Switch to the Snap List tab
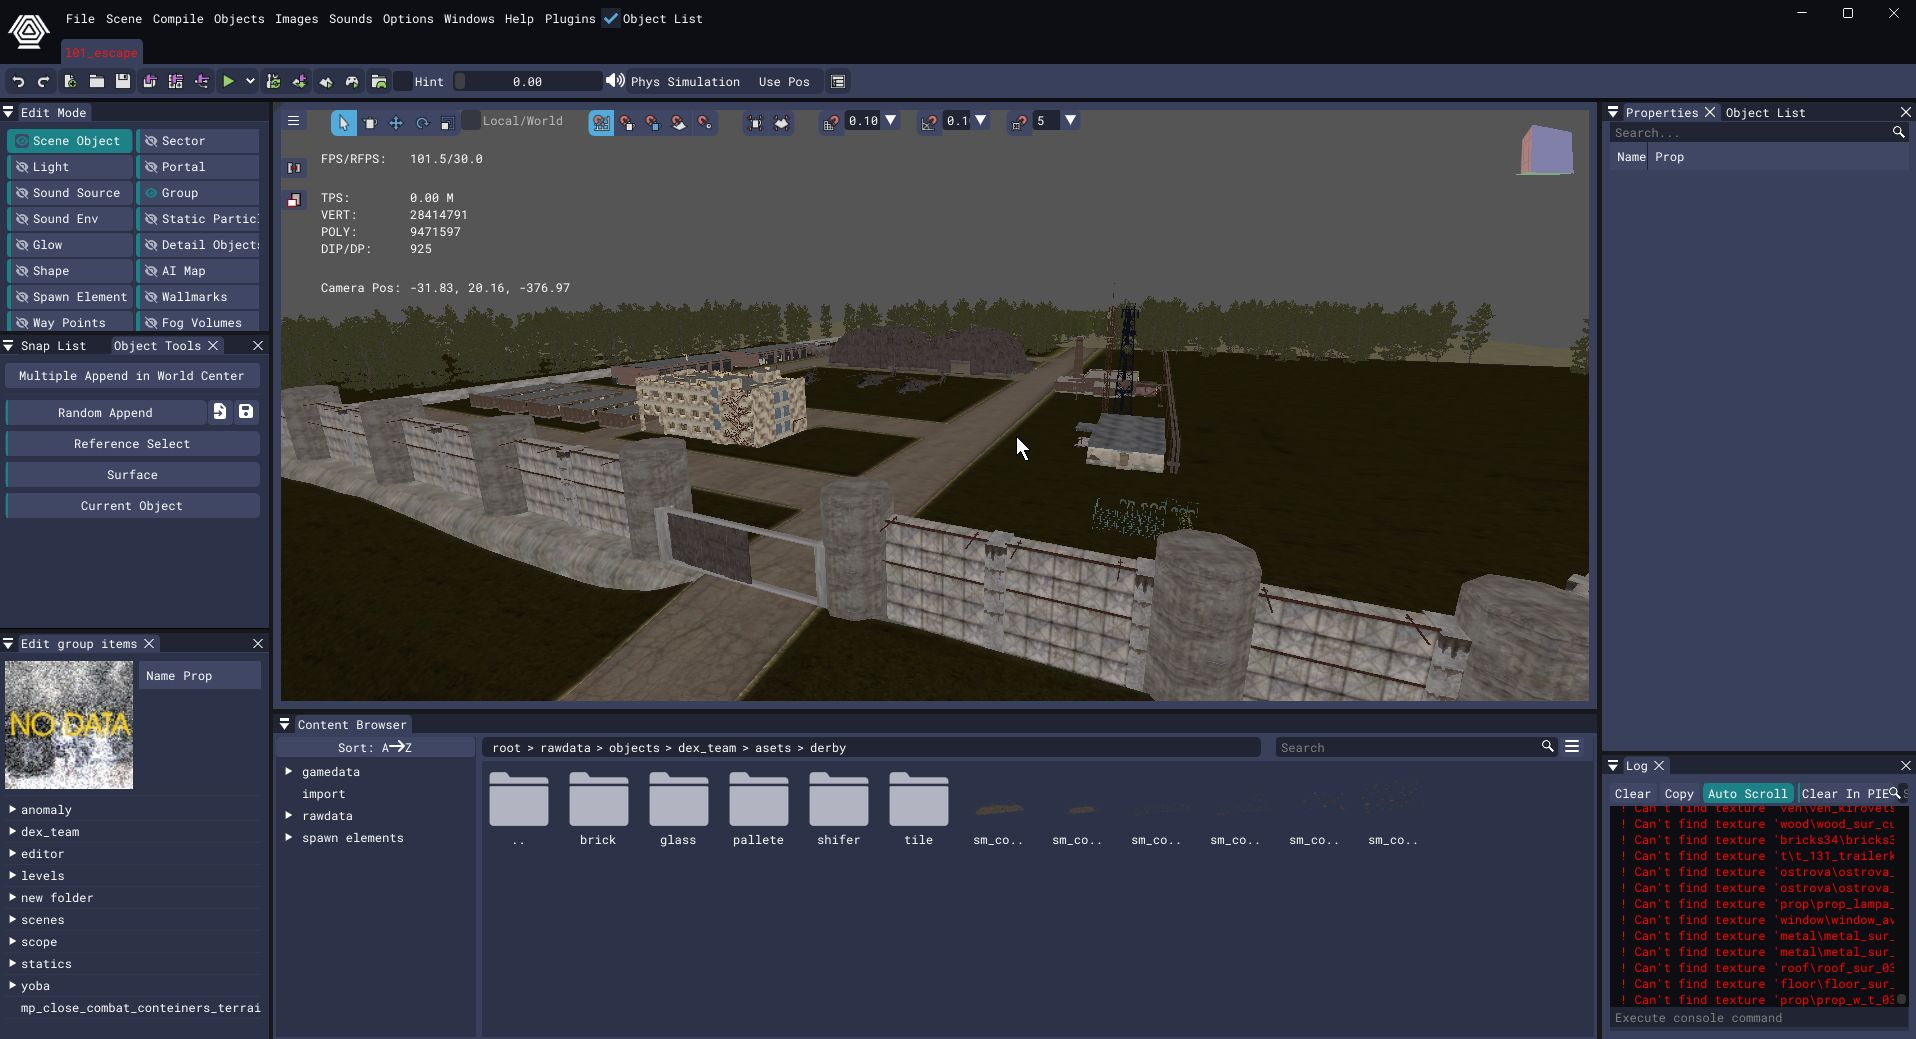Image resolution: width=1916 pixels, height=1039 pixels. click(53, 346)
